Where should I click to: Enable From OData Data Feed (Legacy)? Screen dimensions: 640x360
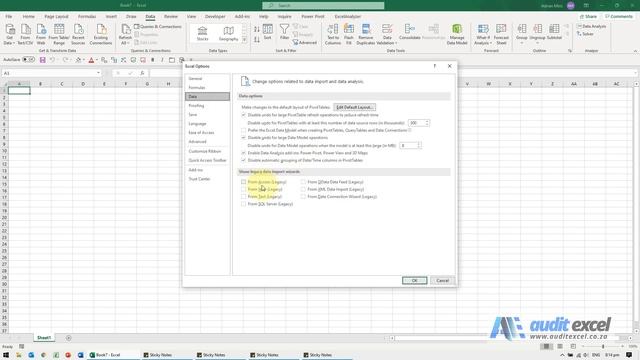303,182
